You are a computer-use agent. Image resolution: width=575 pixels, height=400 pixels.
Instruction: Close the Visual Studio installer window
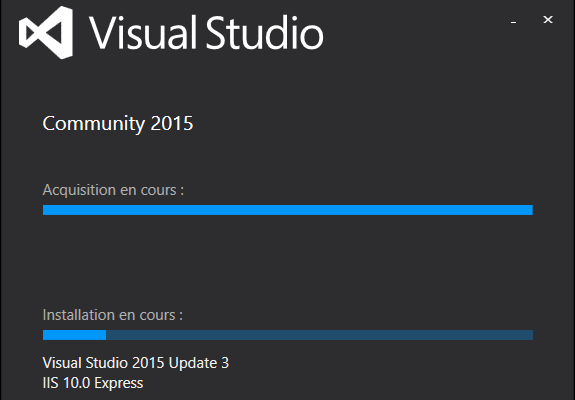point(548,19)
